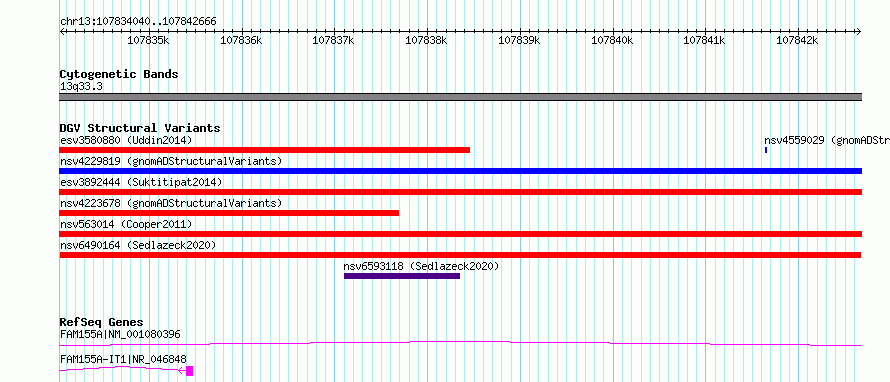Click the esv3580880 (Uddin2014) variant label

pos(126,140)
